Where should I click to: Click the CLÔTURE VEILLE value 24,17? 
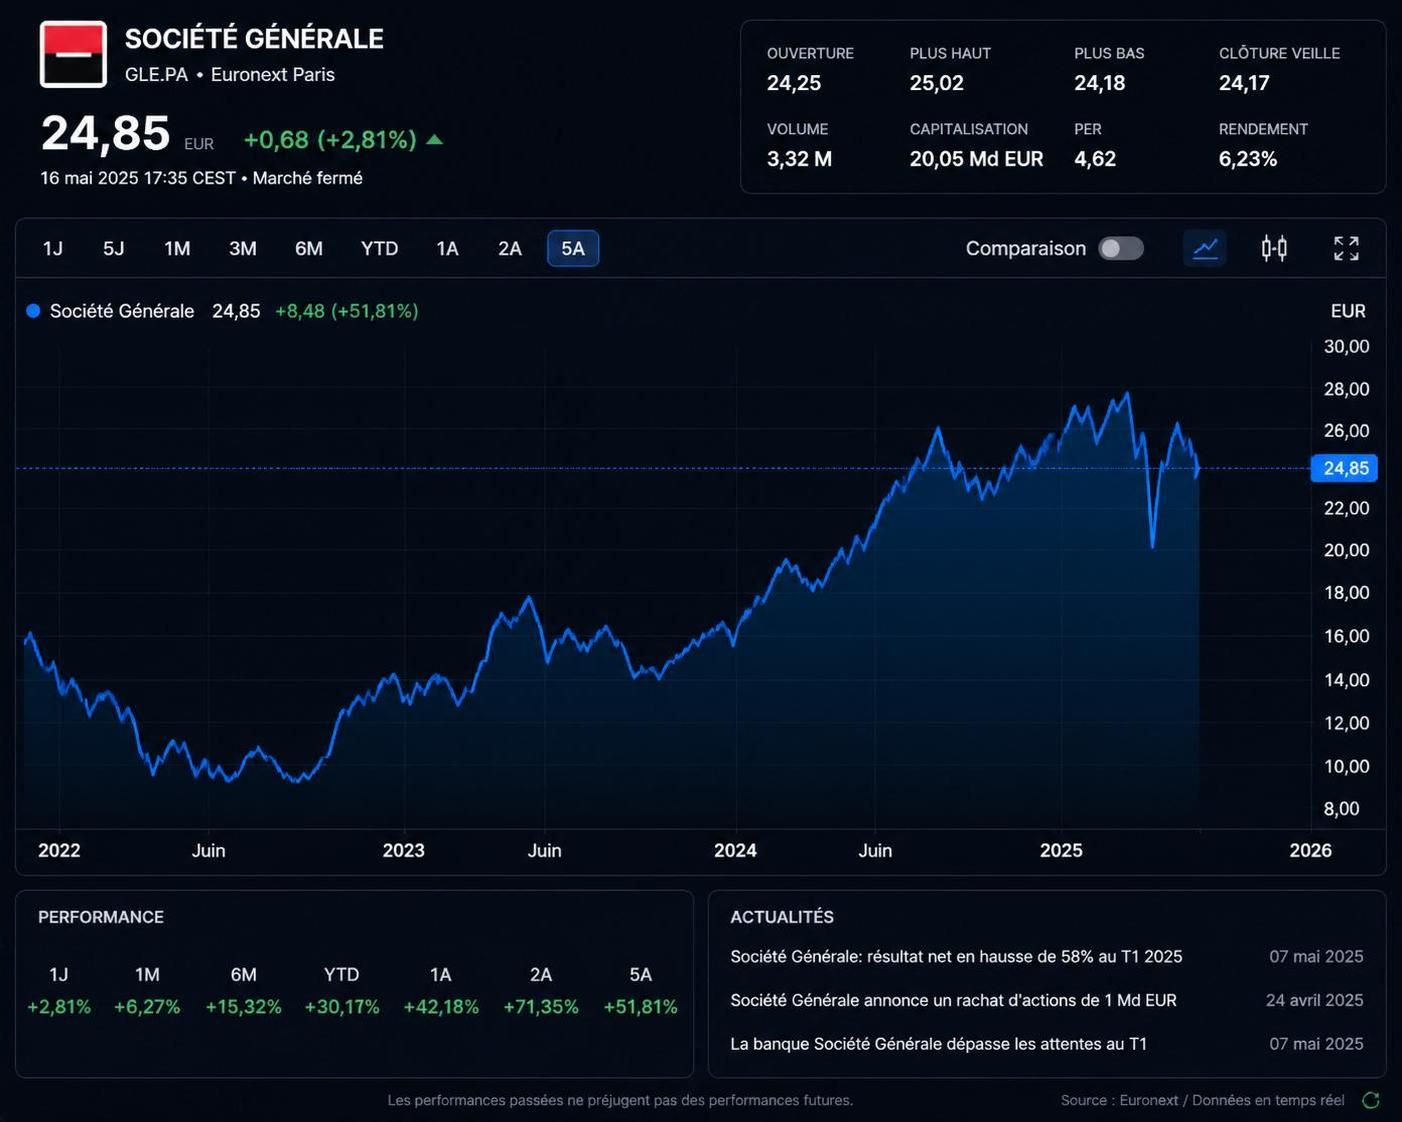tap(1244, 83)
